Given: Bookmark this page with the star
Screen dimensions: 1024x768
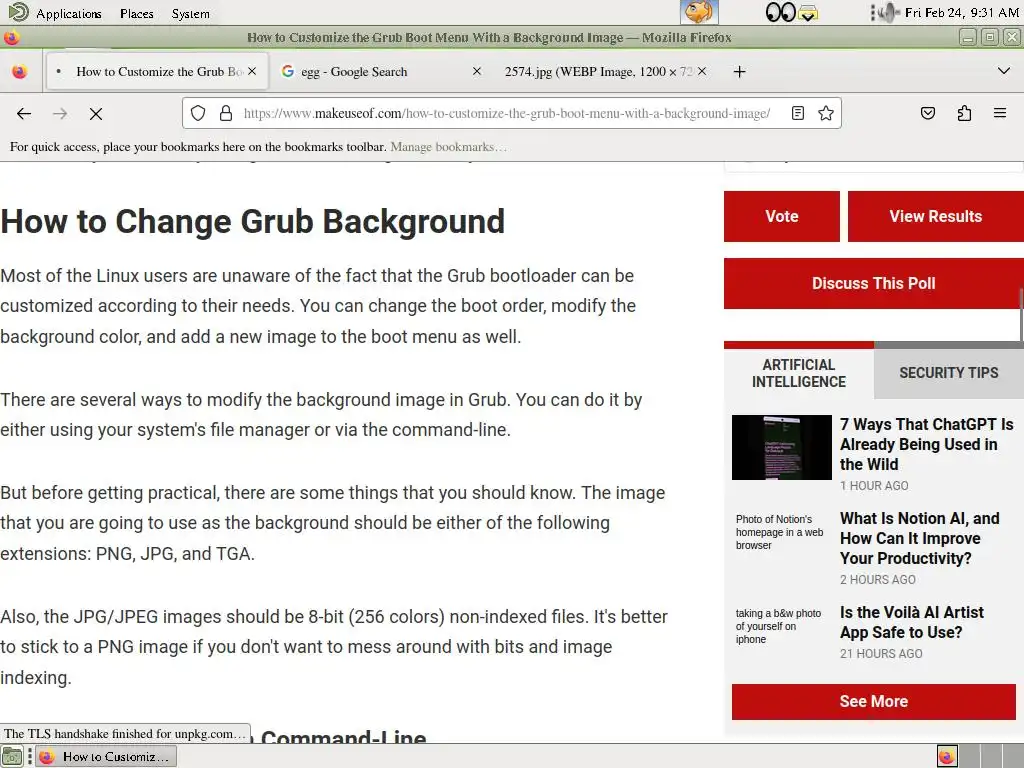Looking at the screenshot, I should [826, 114].
